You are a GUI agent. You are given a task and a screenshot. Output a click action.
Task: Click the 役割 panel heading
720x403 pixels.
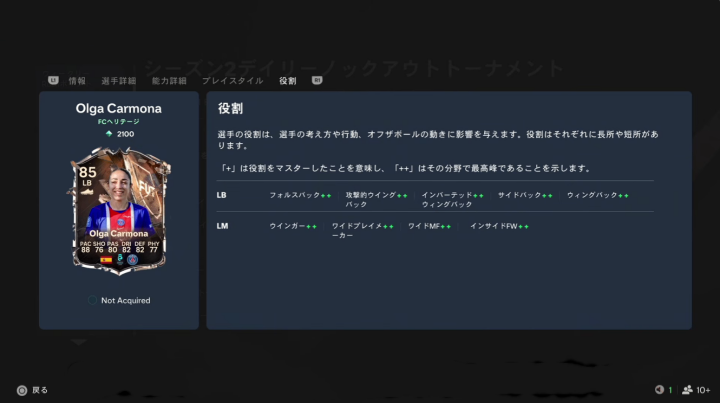tap(230, 108)
